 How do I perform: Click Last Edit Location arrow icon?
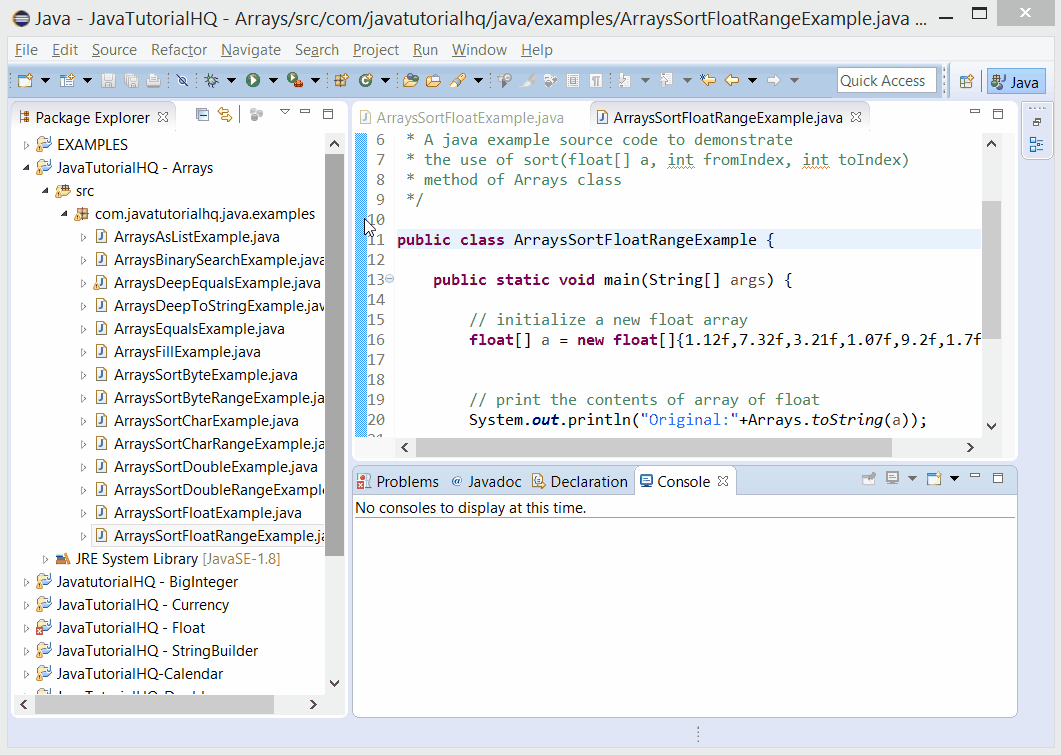pos(708,81)
